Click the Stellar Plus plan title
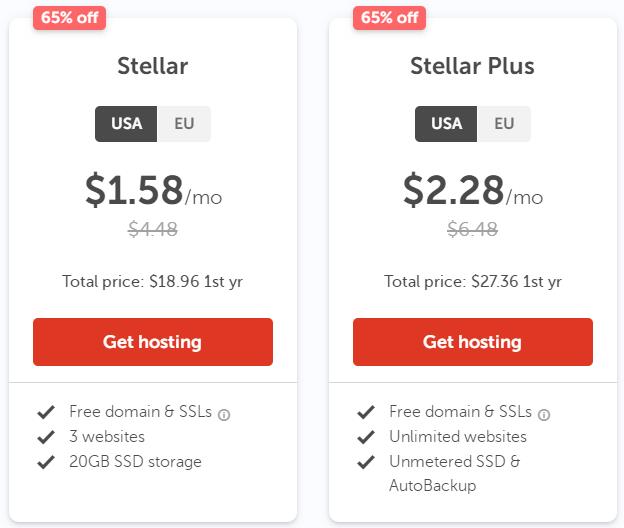The image size is (624, 528). click(x=472, y=67)
